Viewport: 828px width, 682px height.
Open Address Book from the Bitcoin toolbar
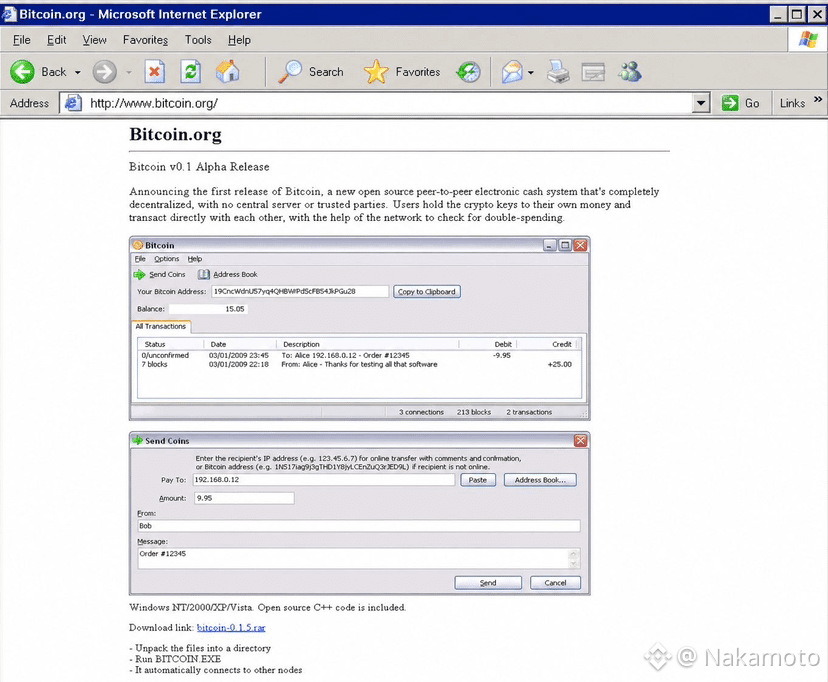pyautogui.click(x=228, y=274)
